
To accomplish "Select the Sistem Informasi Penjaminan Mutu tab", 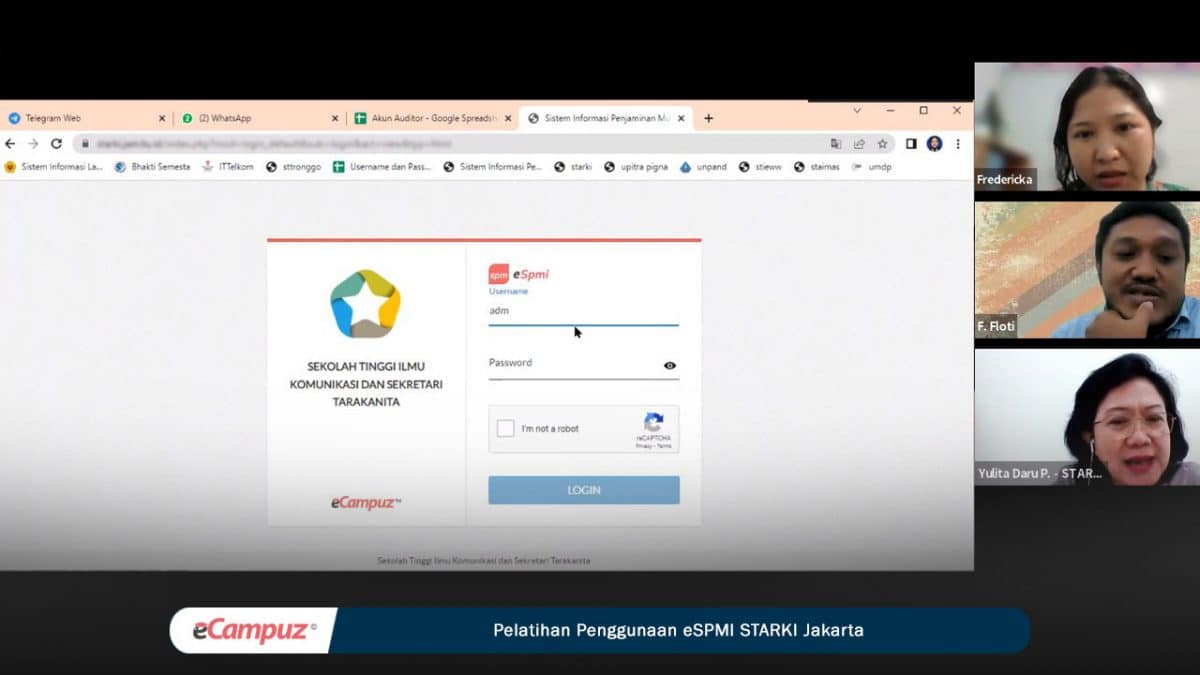I will (x=606, y=118).
